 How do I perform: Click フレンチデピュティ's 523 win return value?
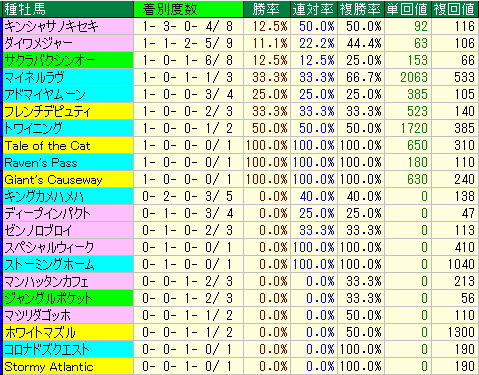point(417,111)
